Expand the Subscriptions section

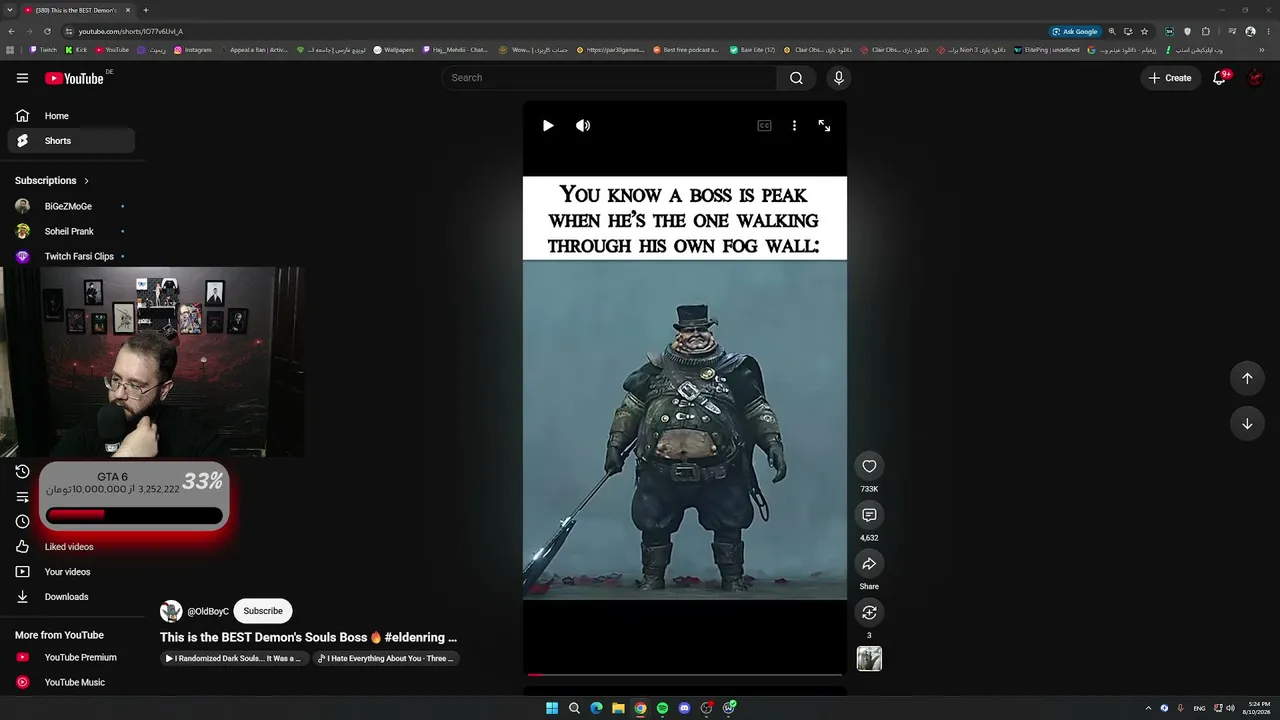[52, 181]
